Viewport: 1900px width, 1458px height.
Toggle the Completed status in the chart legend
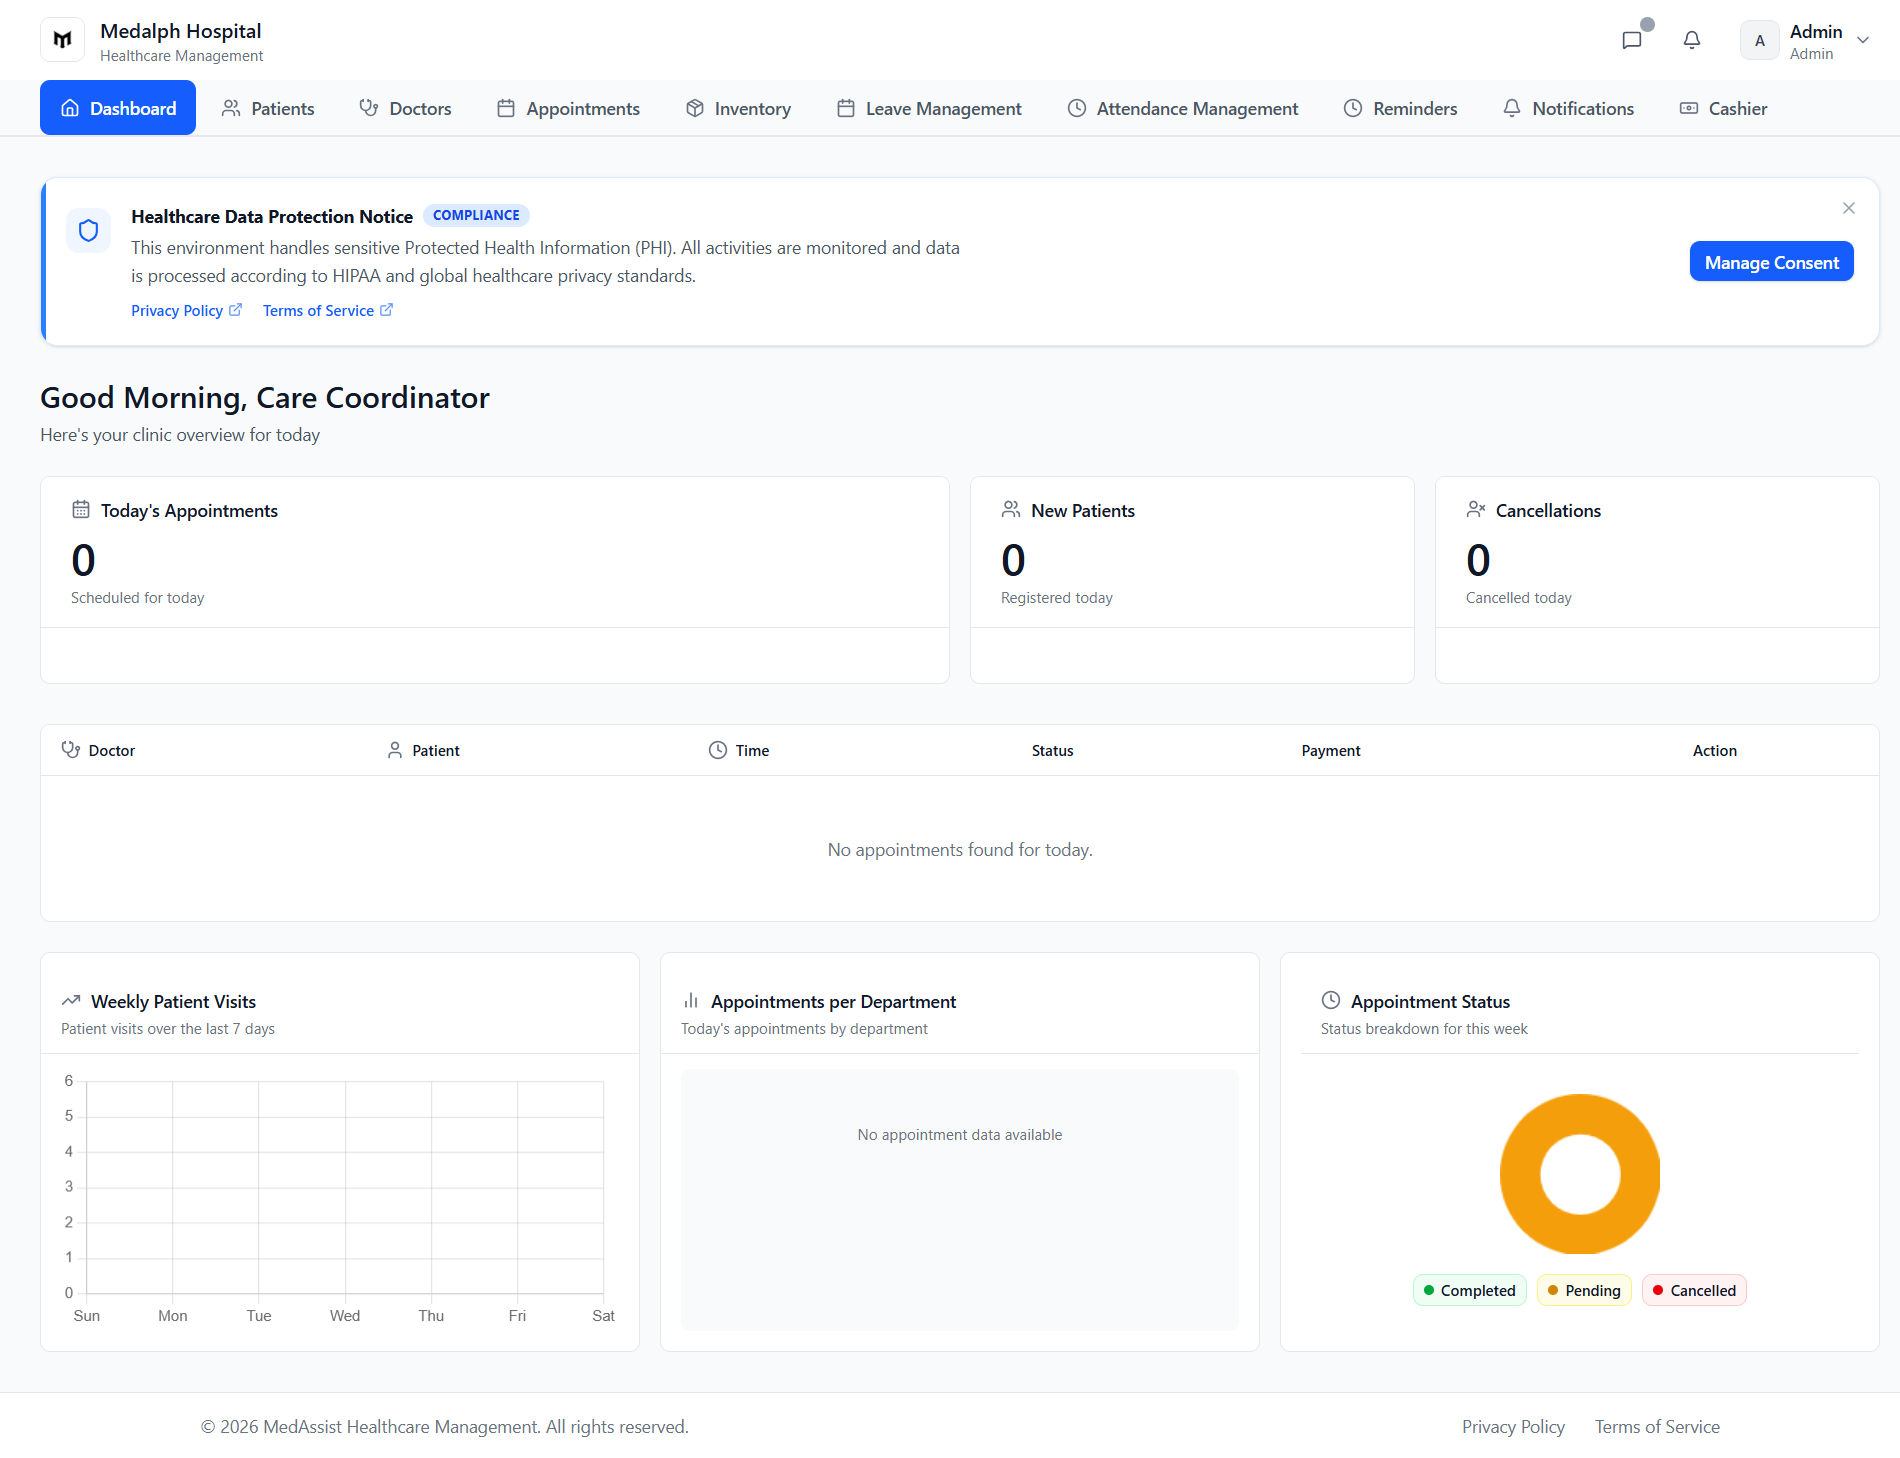tap(1469, 1290)
